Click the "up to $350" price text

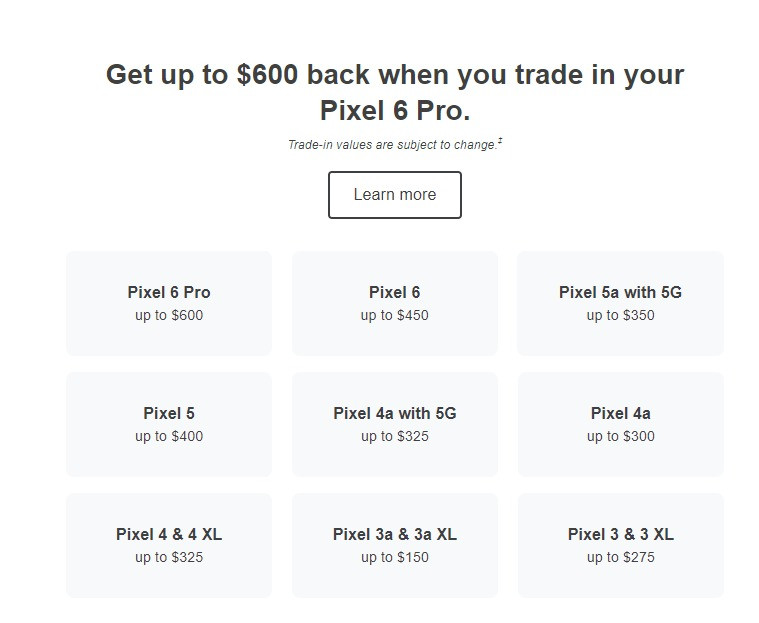pos(620,316)
